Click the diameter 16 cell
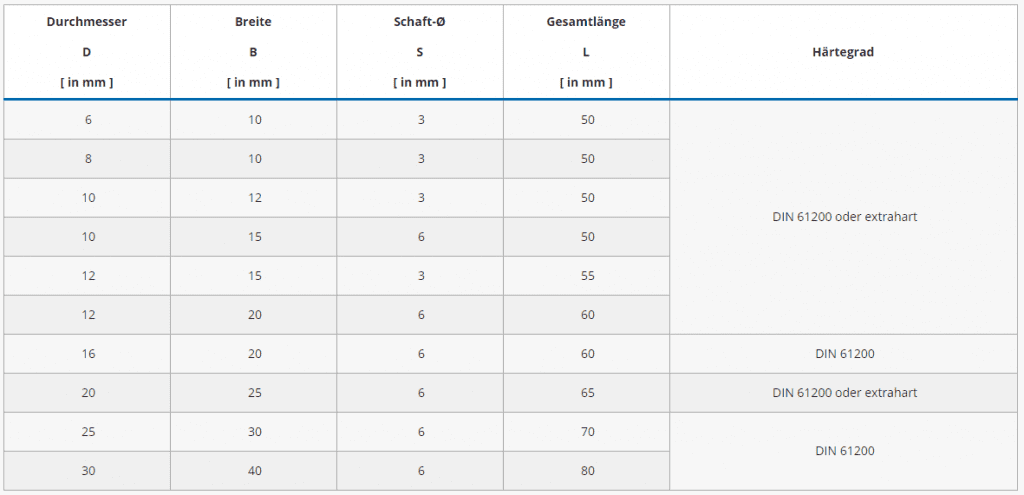 (x=88, y=354)
